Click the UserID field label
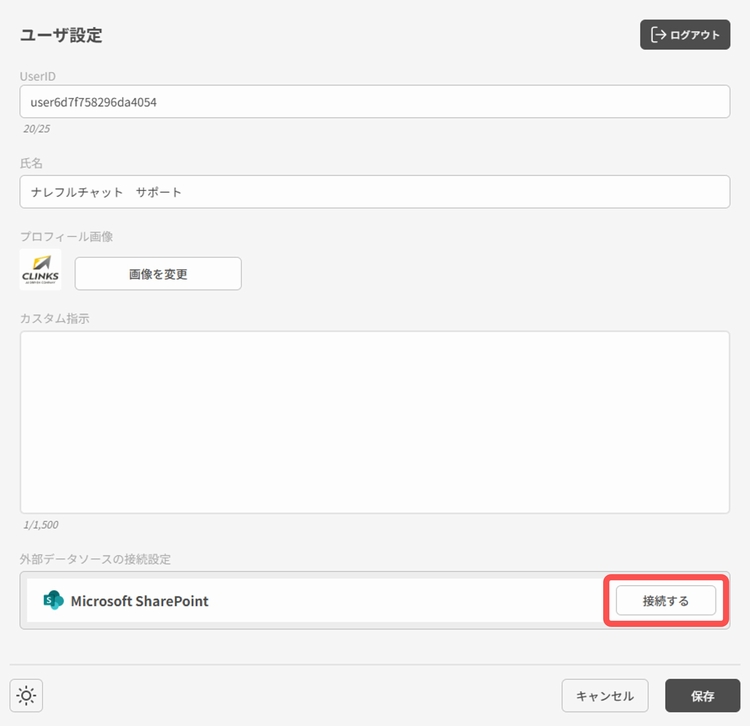This screenshot has height=726, width=750. (36, 75)
